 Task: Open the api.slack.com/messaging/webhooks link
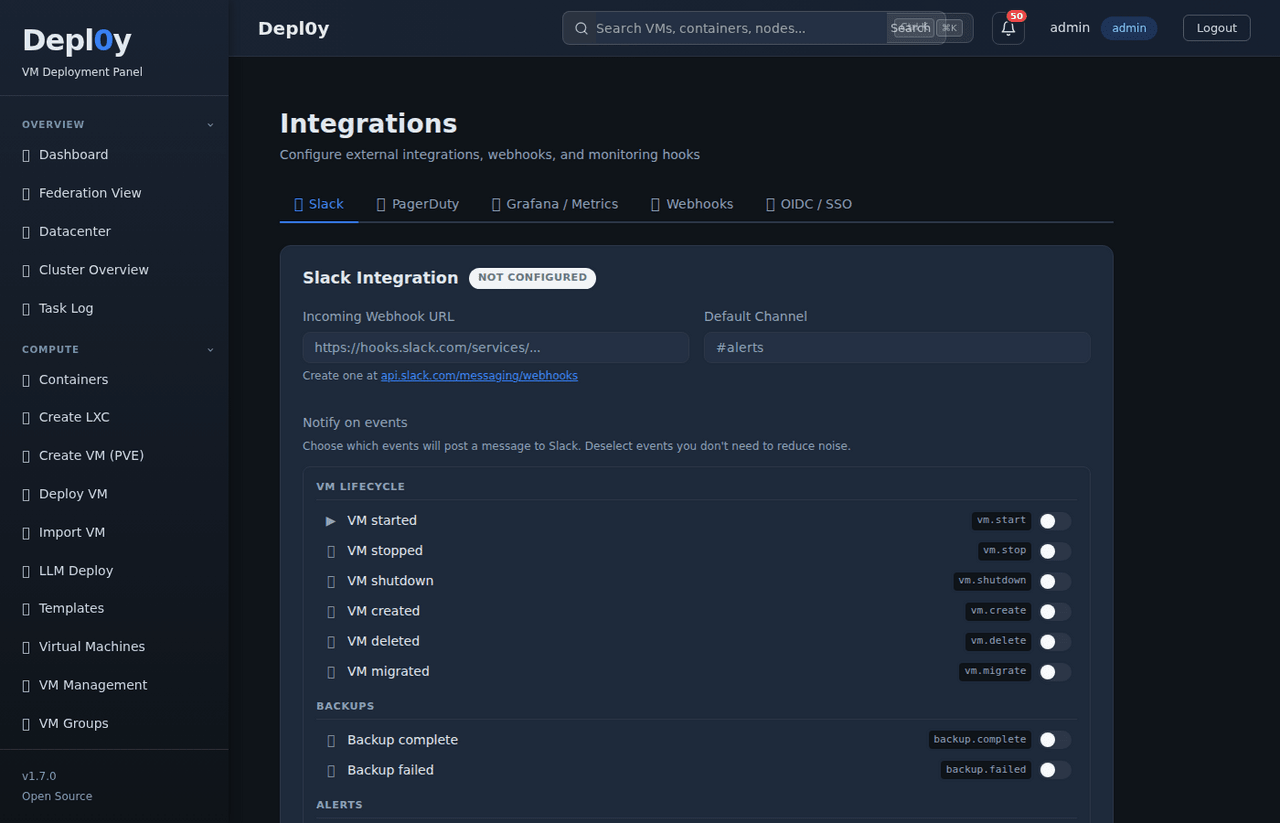479,376
